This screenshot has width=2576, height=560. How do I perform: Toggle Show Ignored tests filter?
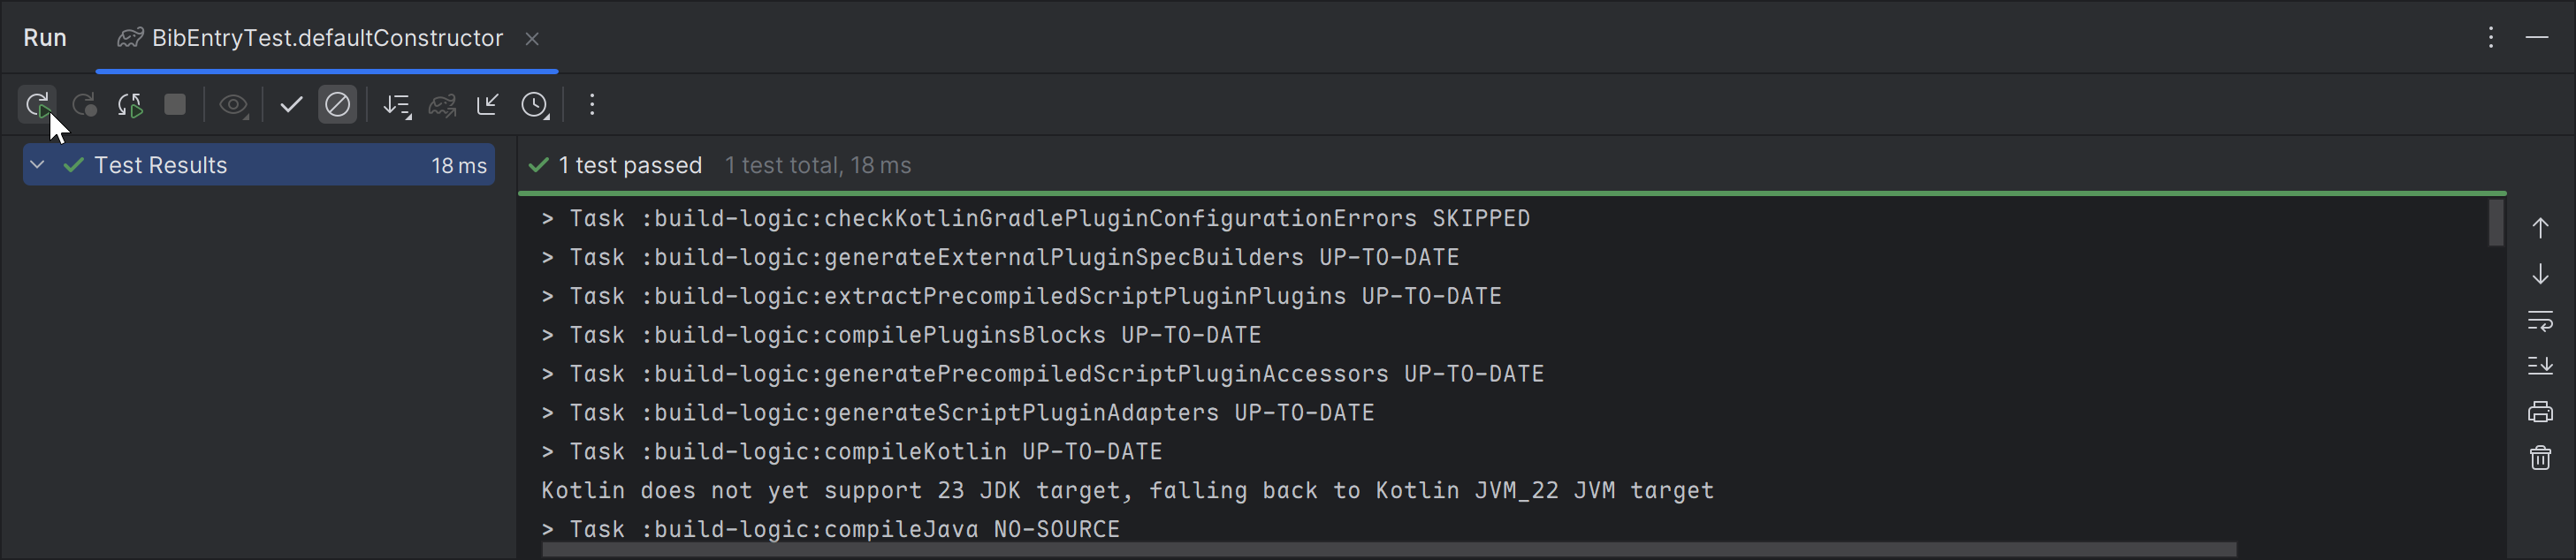tap(338, 105)
